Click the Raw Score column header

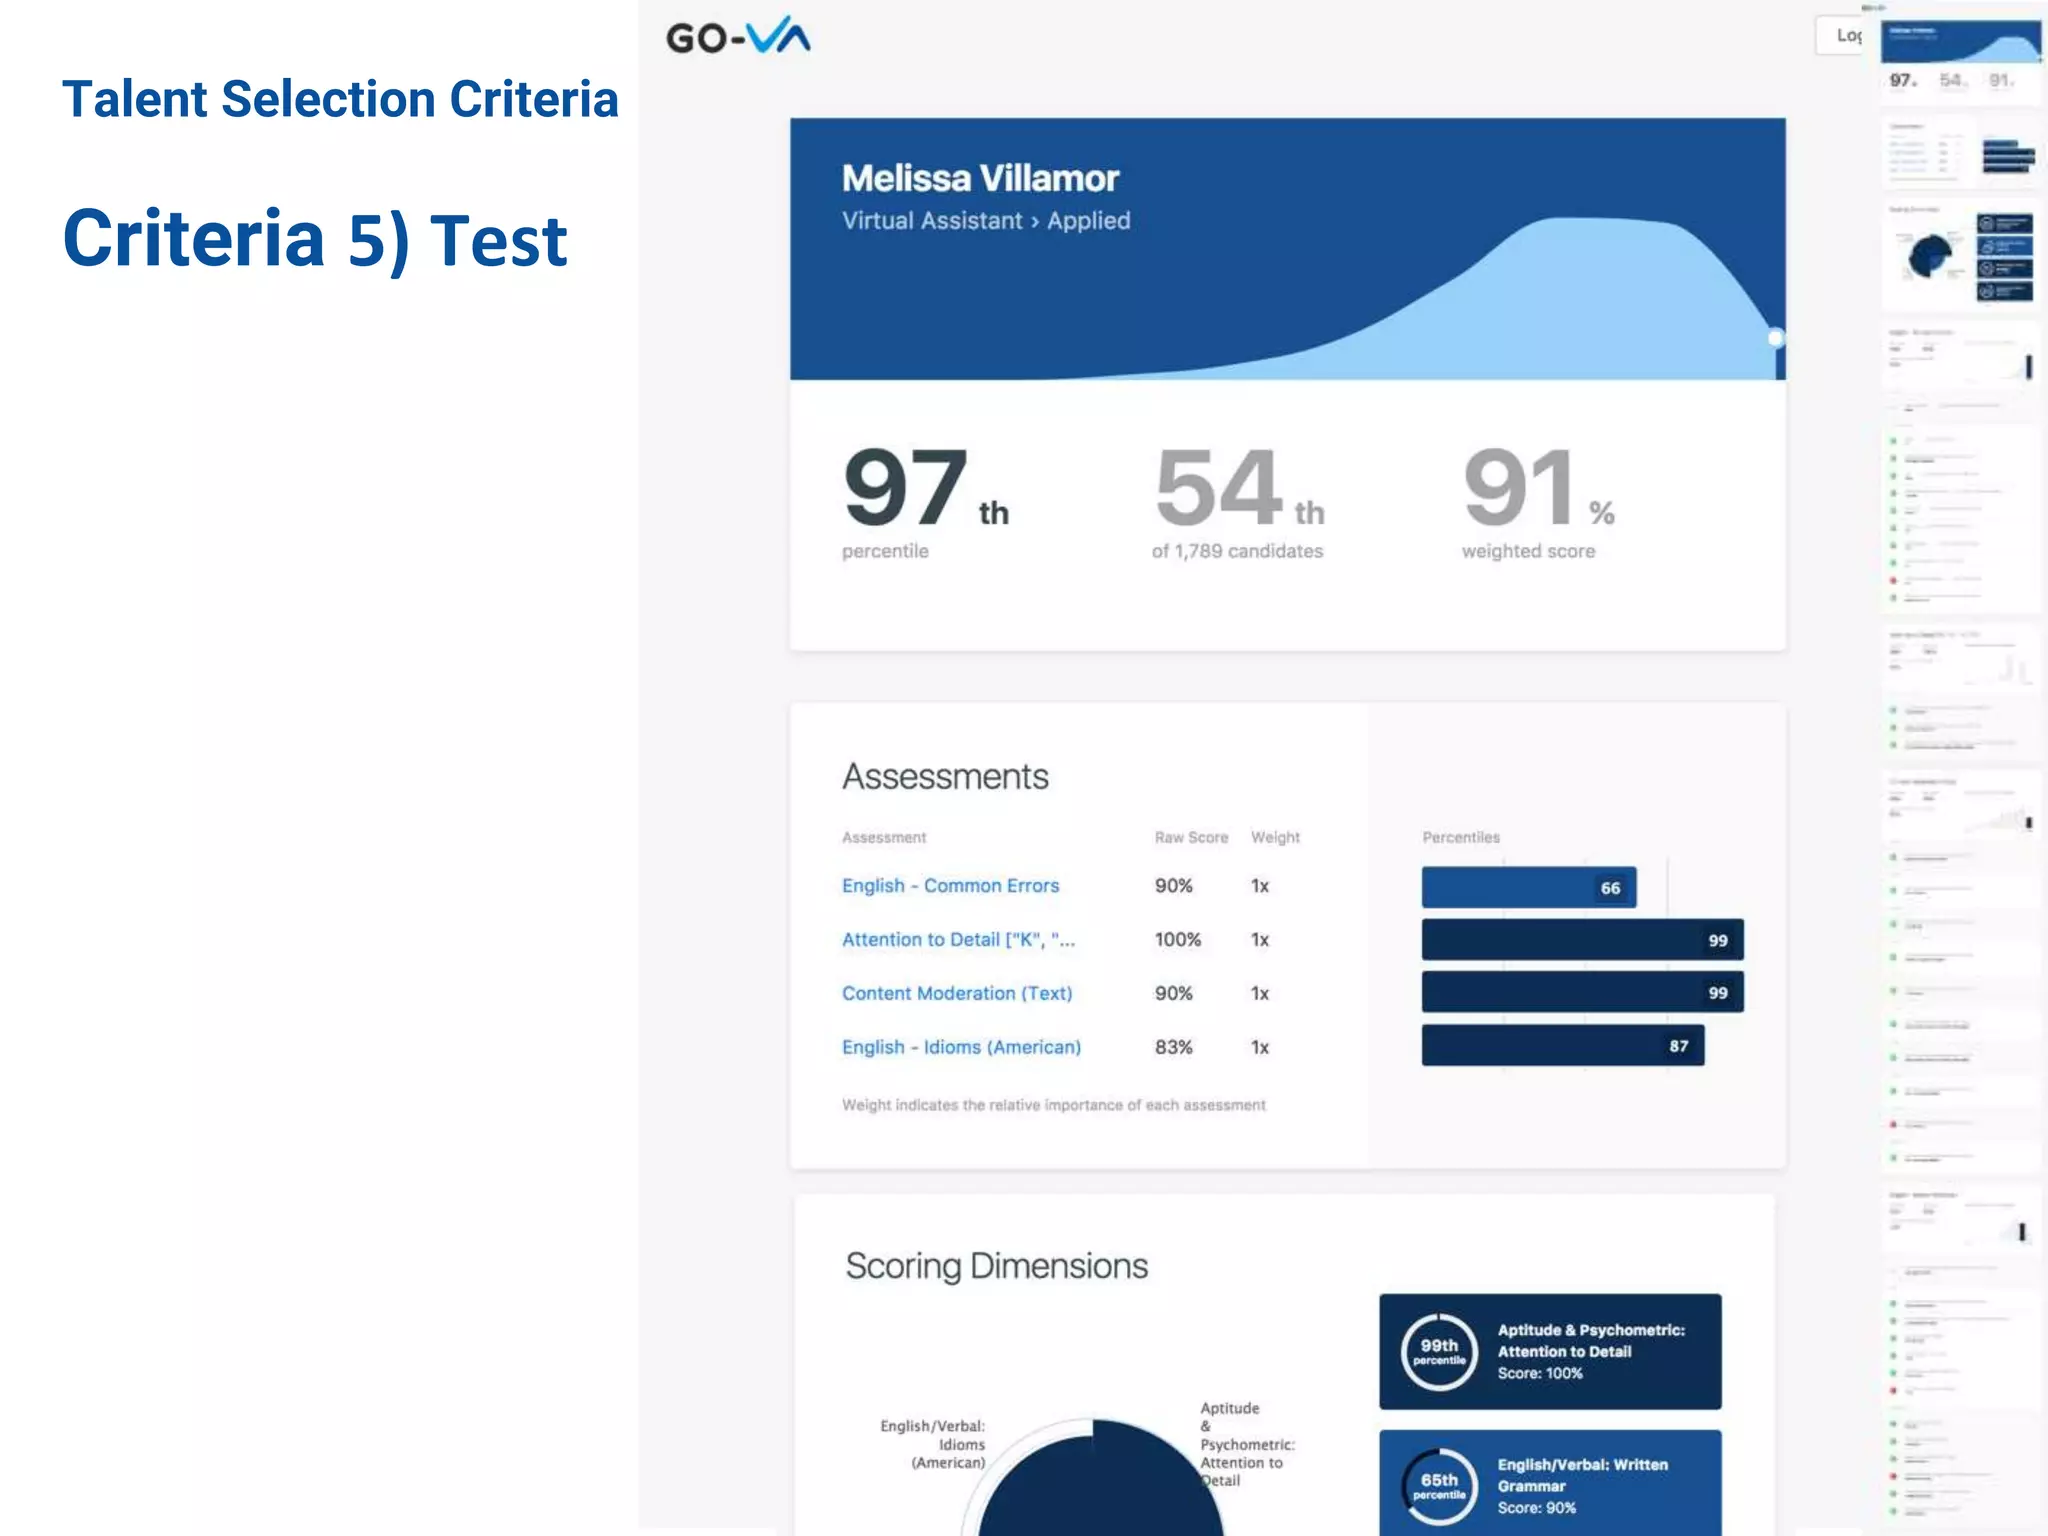[x=1191, y=837]
